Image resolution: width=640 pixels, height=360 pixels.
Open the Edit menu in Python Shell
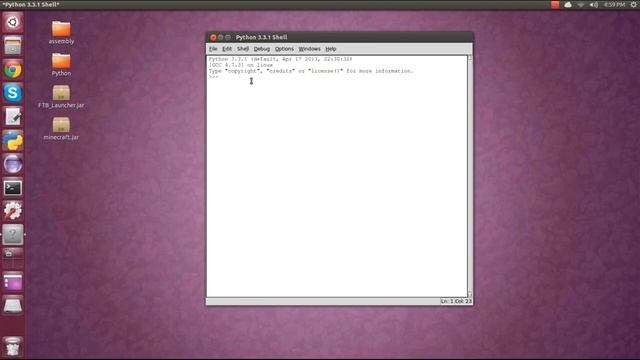point(227,49)
